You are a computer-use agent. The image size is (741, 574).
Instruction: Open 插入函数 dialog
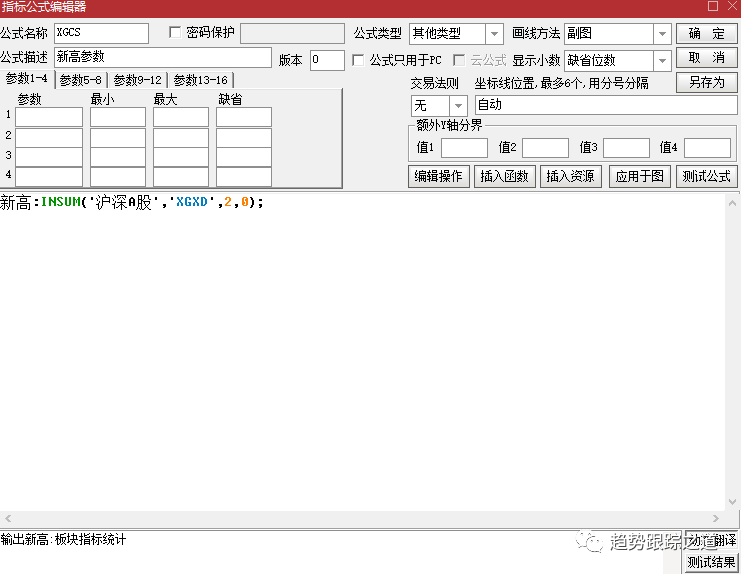coord(503,176)
